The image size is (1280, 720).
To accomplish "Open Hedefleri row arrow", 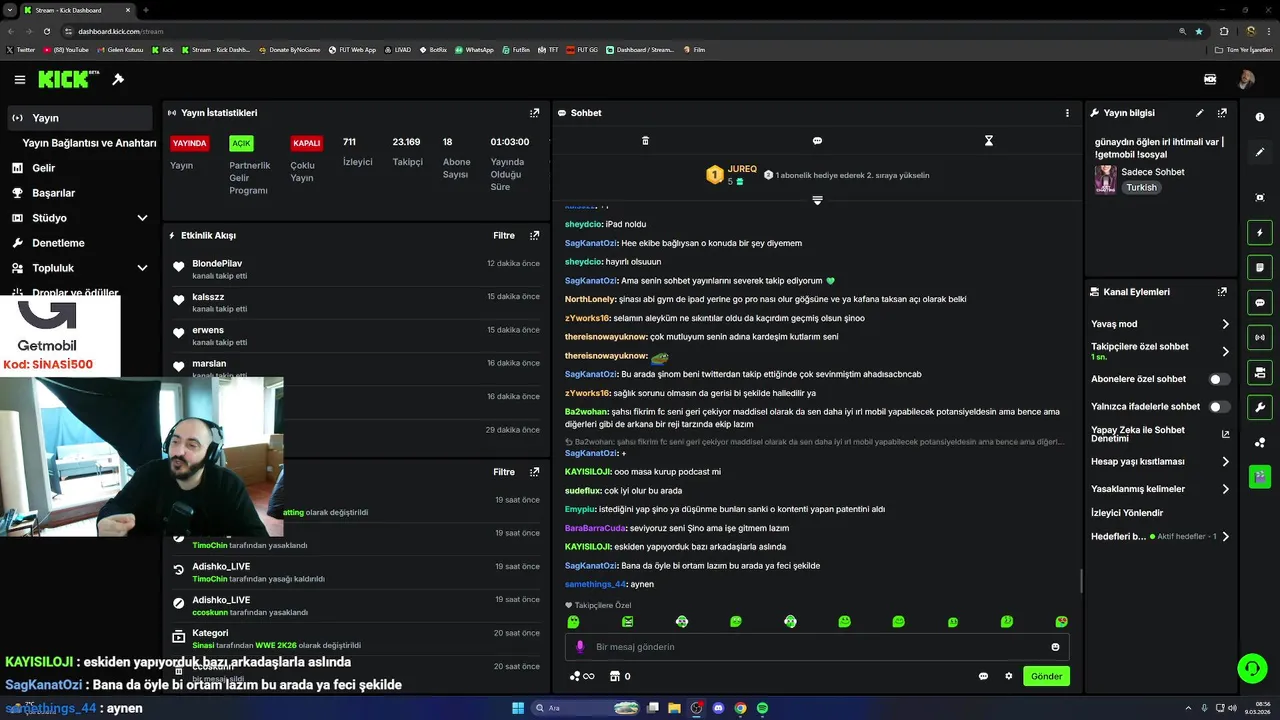I will [1225, 537].
